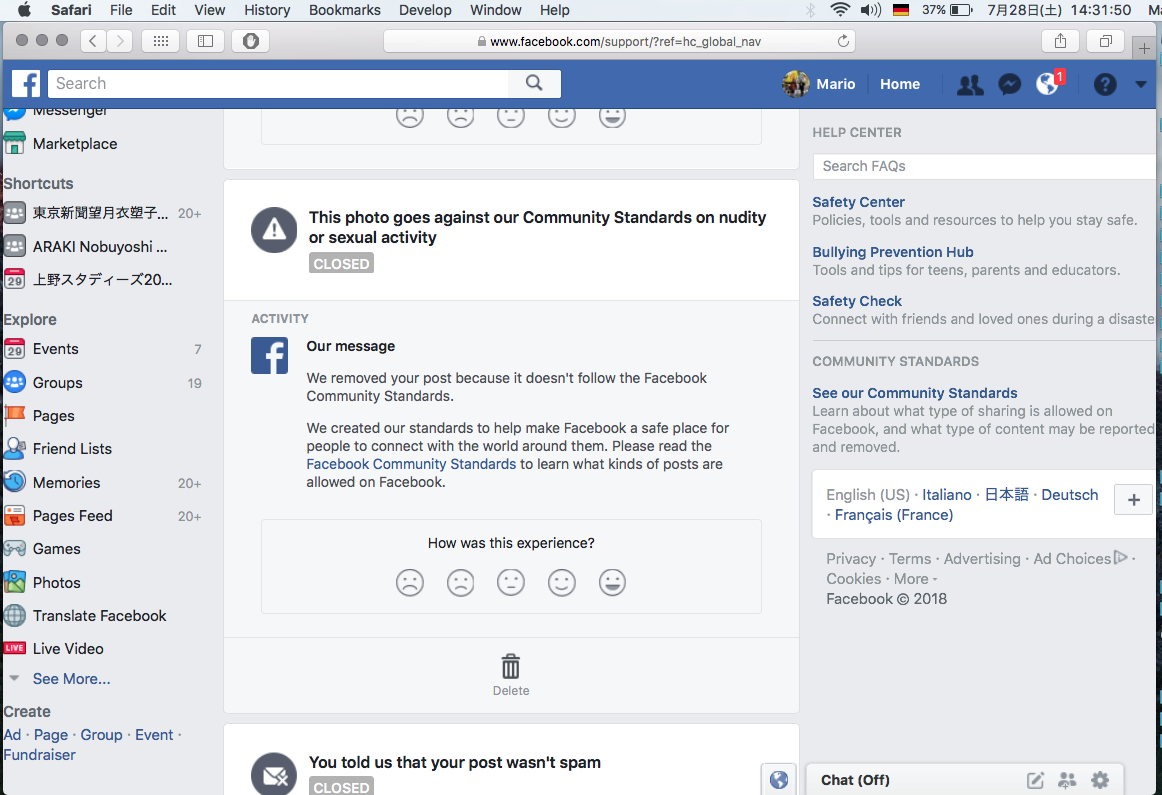Rate the nudity report experience with the slightly sad face
The width and height of the screenshot is (1162, 795).
tap(460, 582)
